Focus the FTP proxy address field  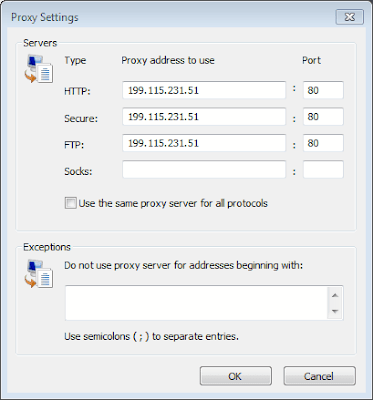[204, 143]
